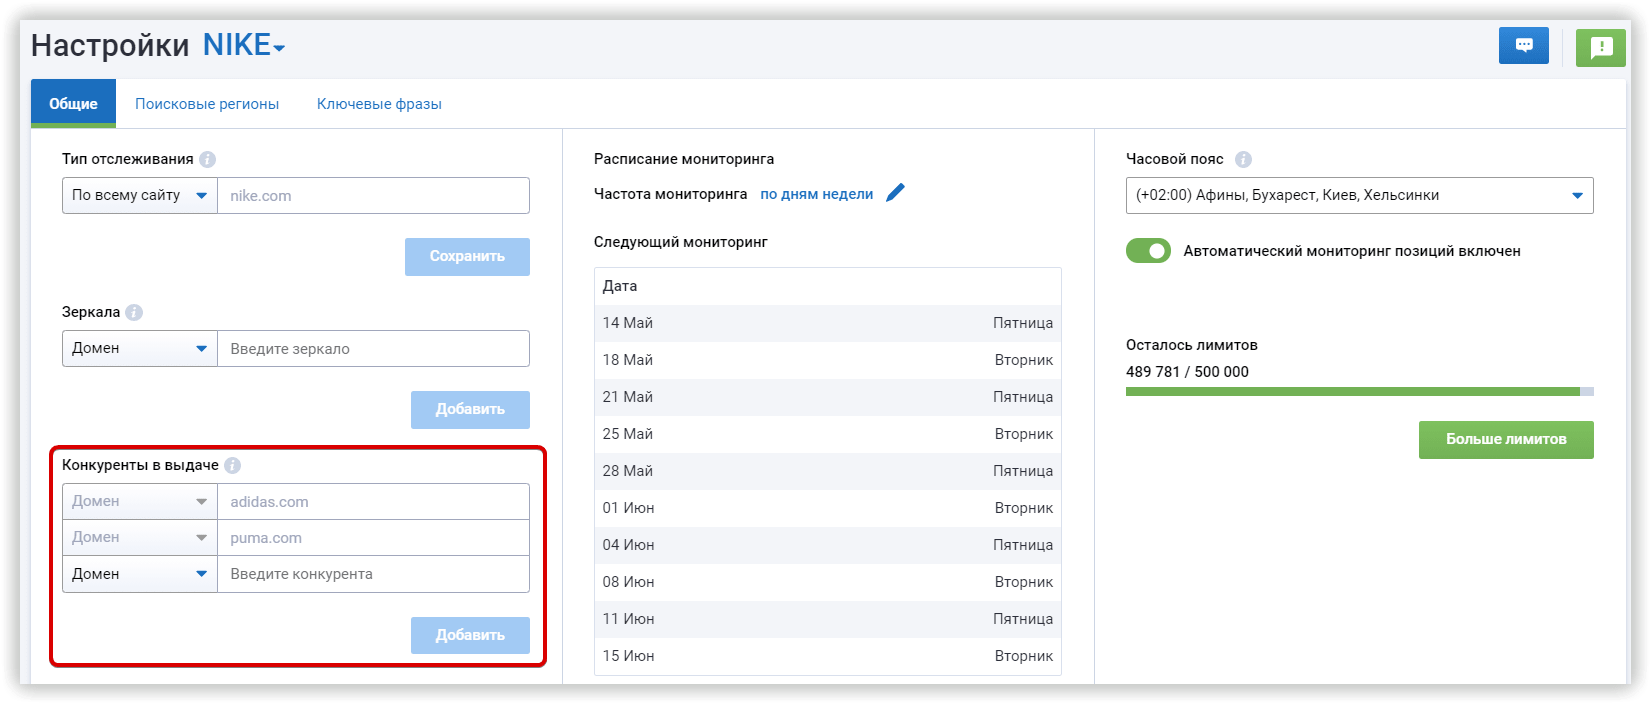Click the Следующий мониторинг label
1651x704 pixels.
681,242
